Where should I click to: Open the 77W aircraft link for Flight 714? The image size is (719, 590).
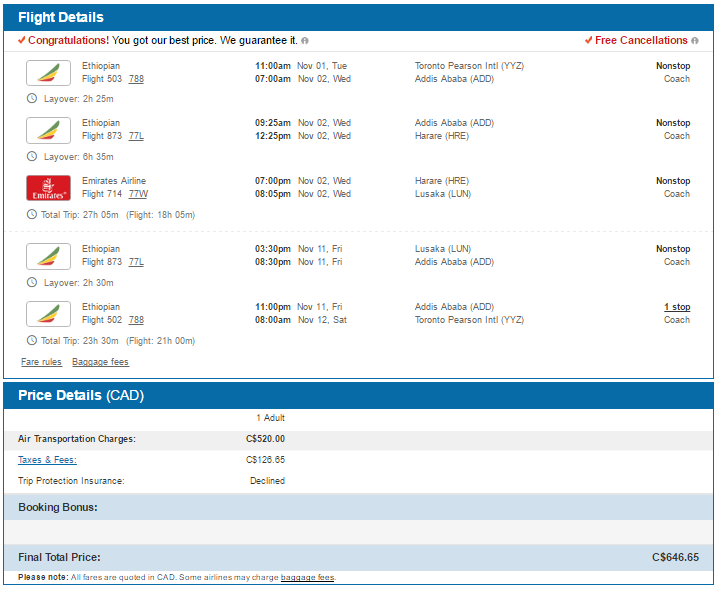point(138,194)
